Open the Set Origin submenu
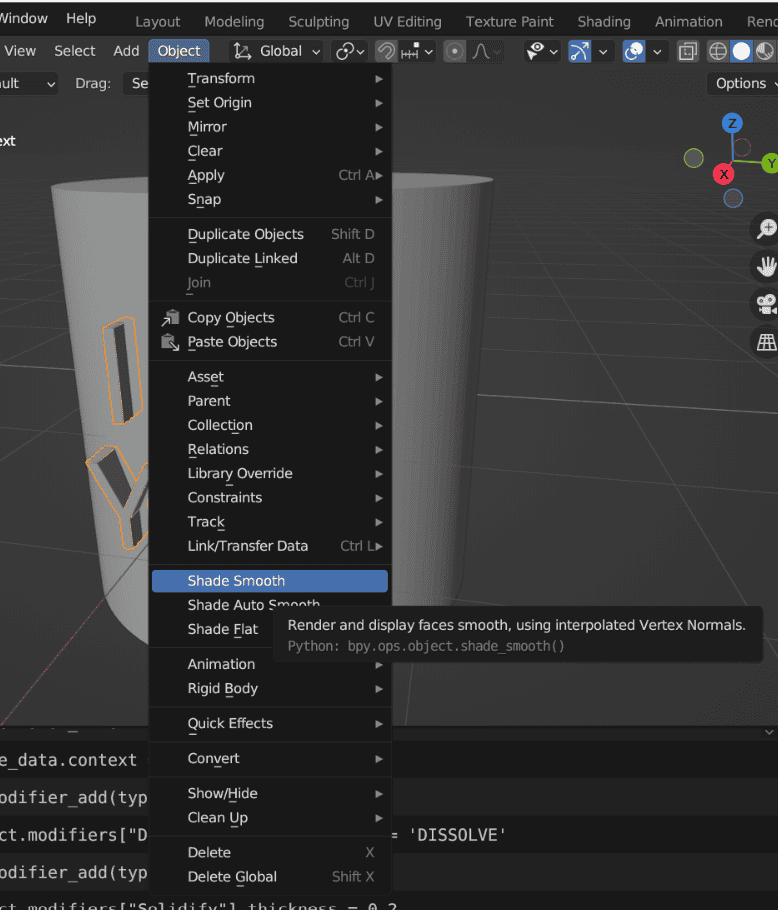778x910 pixels. [270, 103]
